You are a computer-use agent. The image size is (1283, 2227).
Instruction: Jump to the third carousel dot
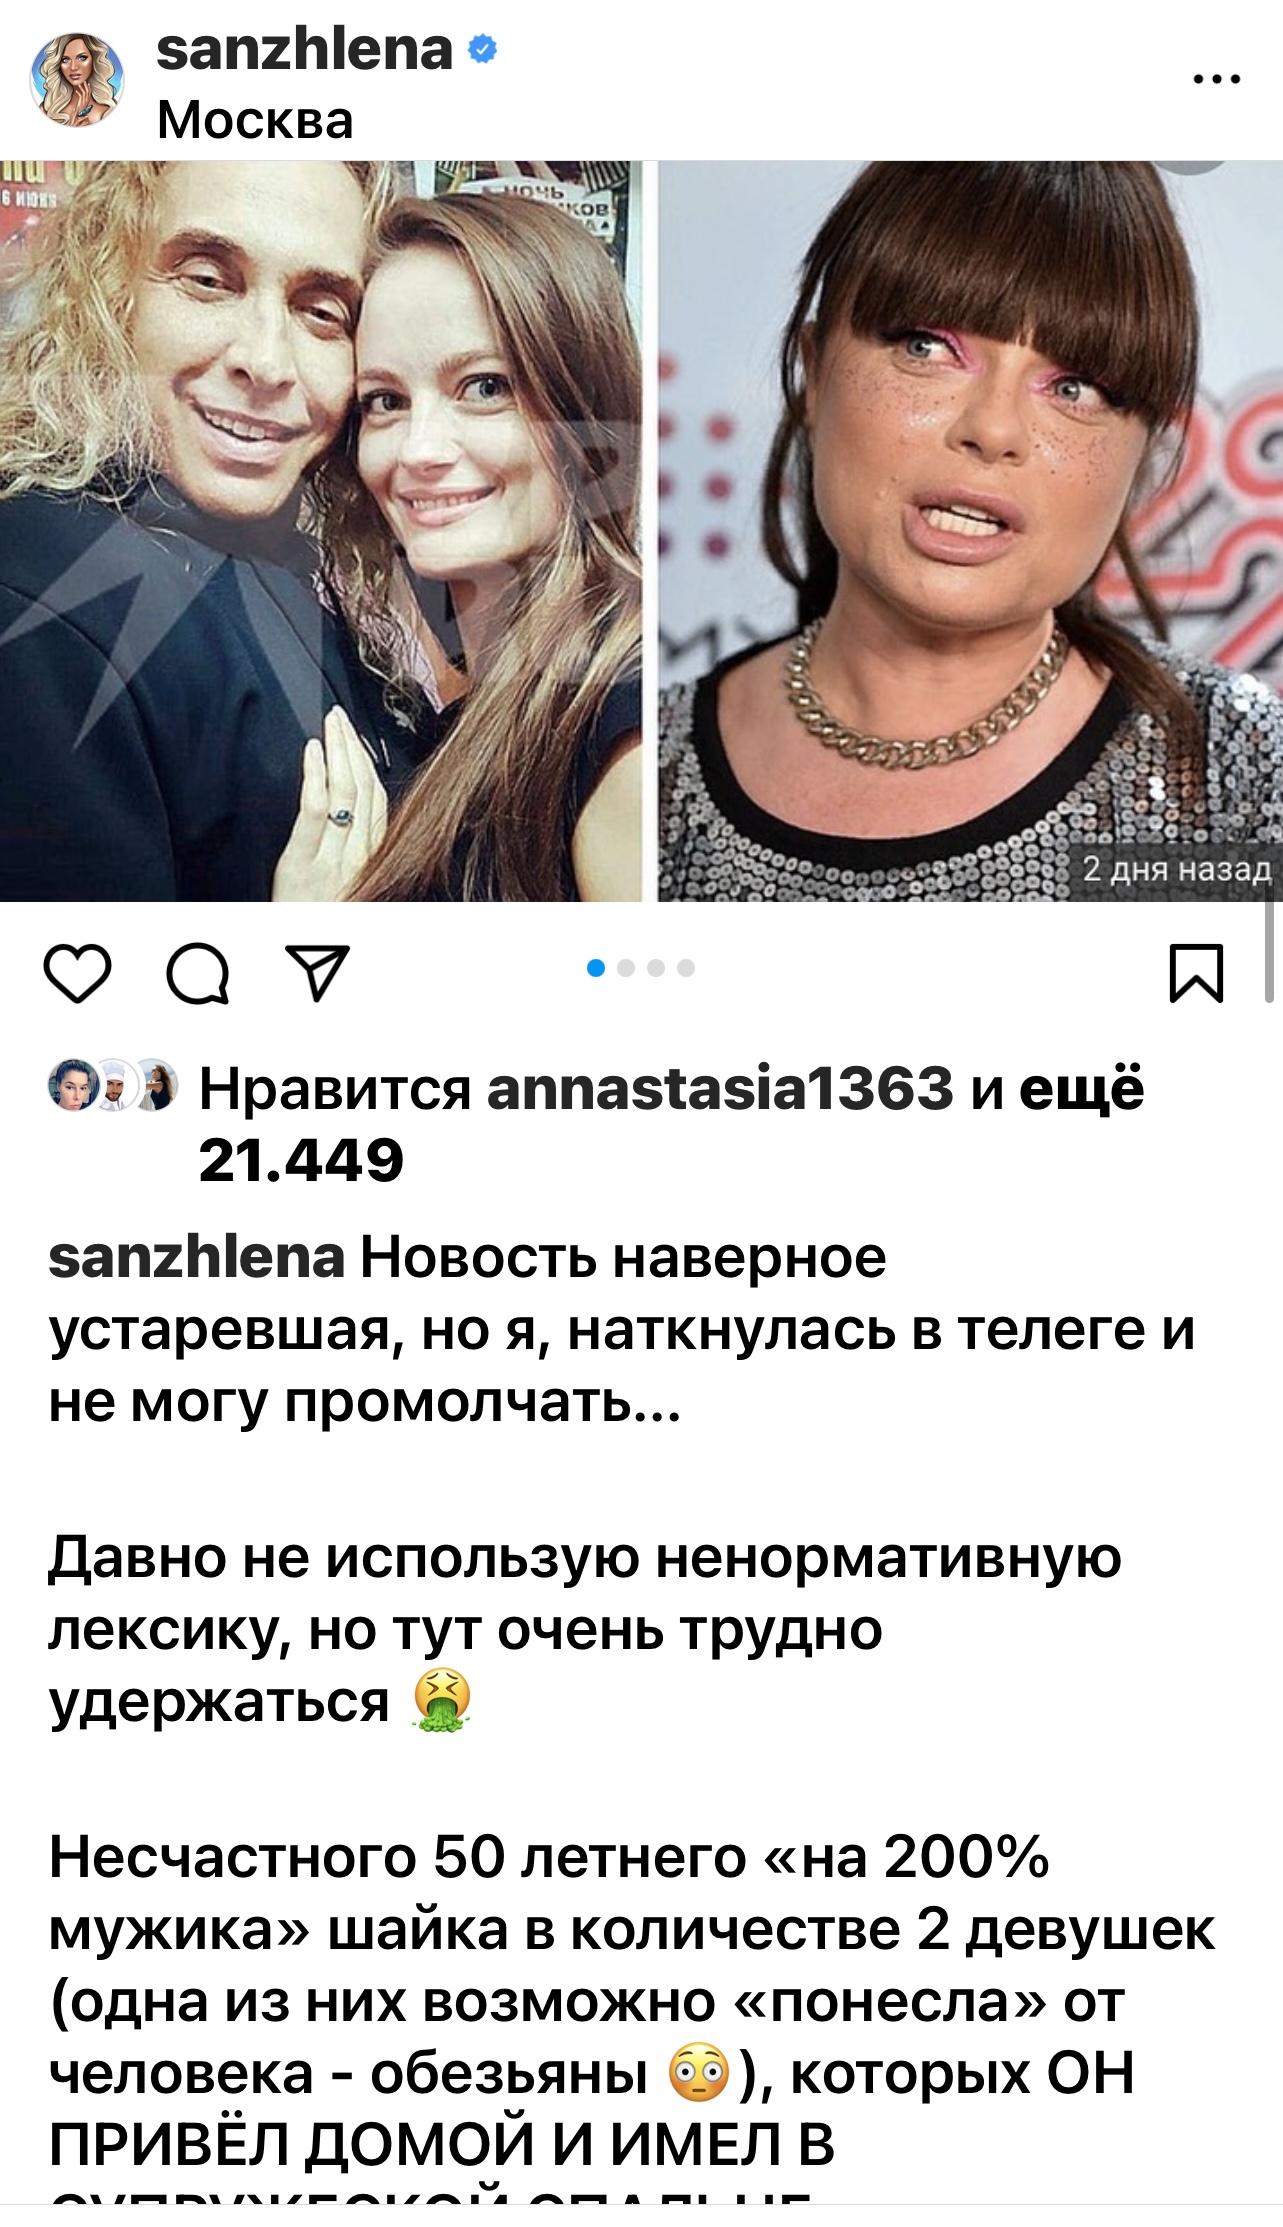(656, 968)
